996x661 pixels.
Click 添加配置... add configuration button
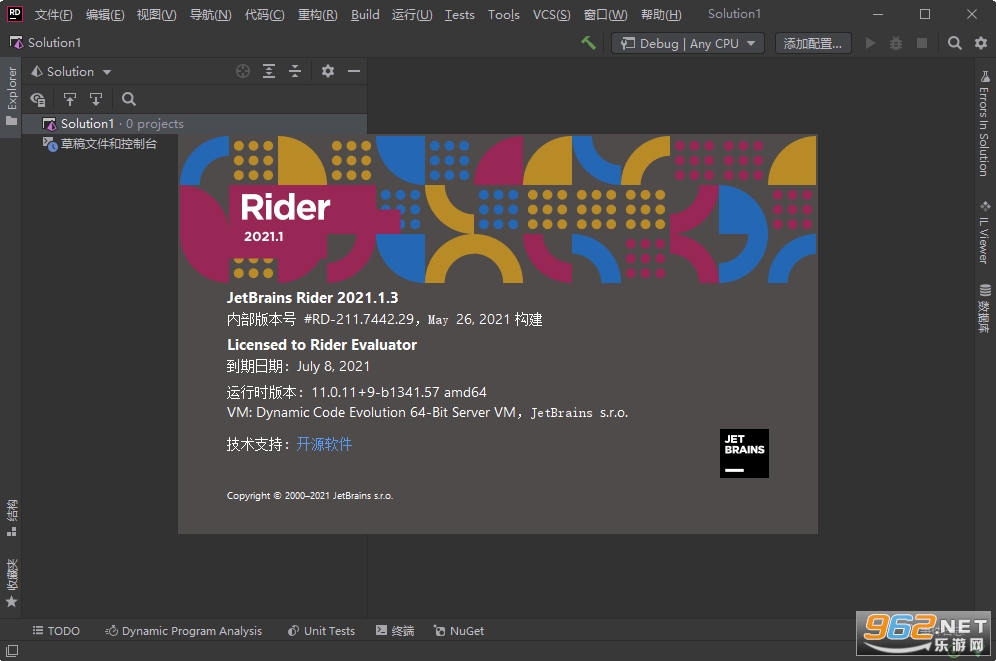pyautogui.click(x=812, y=43)
